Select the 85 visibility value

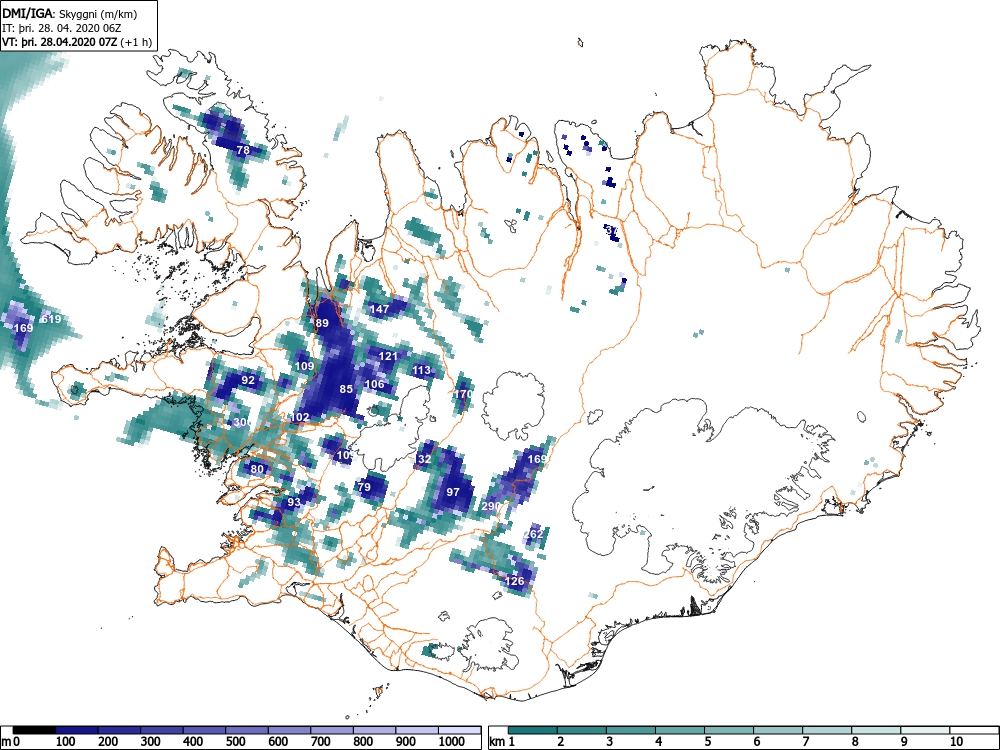346,389
